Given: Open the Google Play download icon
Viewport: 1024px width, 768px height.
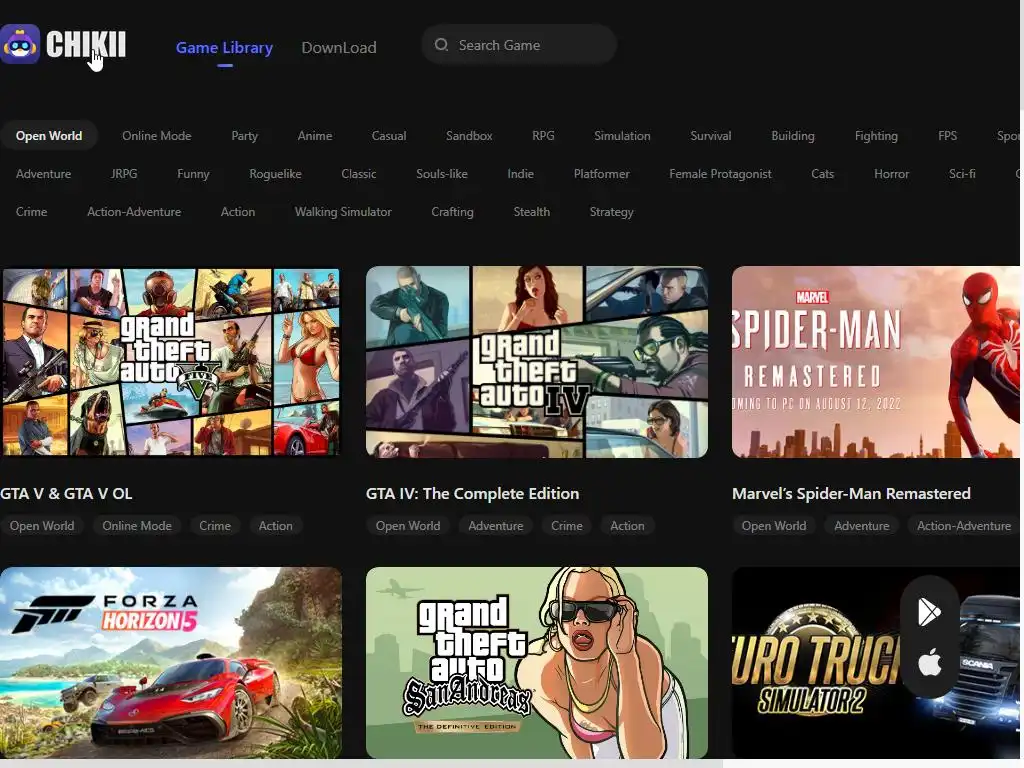Looking at the screenshot, I should 929,612.
